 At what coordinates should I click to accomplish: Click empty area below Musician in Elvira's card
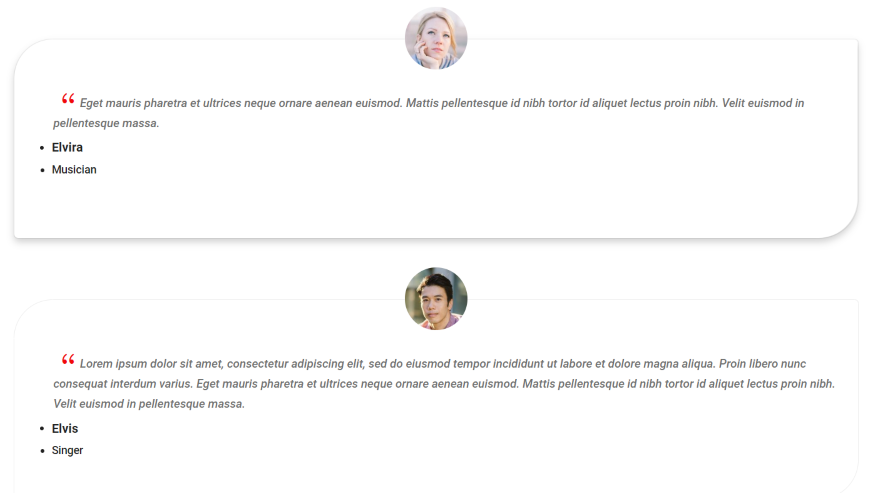tap(300, 205)
